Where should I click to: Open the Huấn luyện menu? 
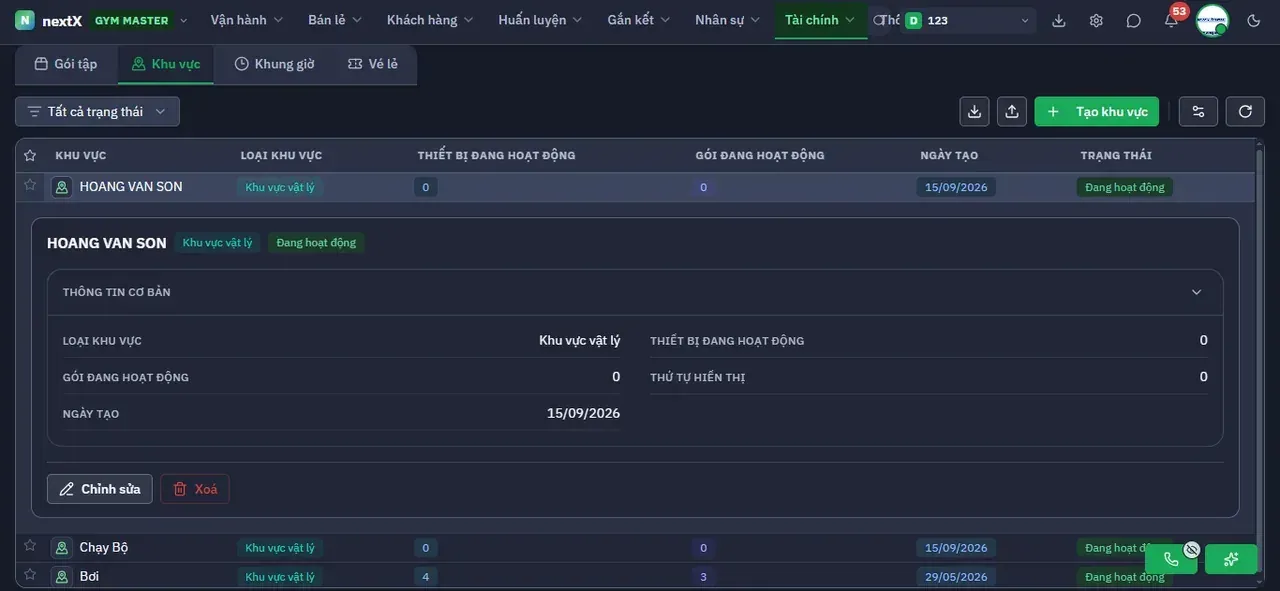[x=540, y=20]
